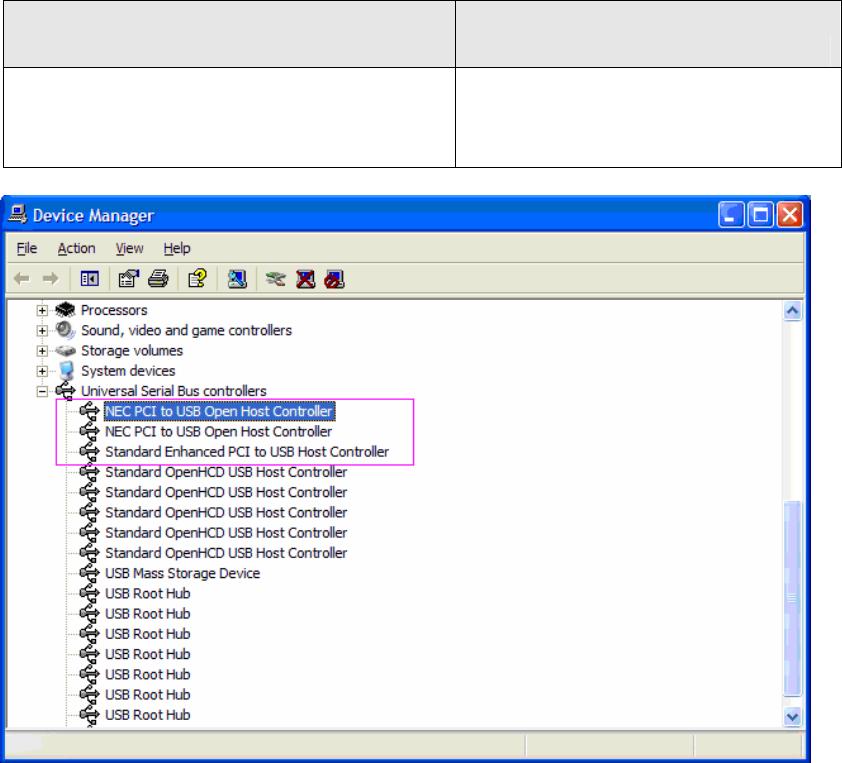Scan for hardware changes via toolbar icon
The width and height of the screenshot is (842, 763).
point(237,279)
